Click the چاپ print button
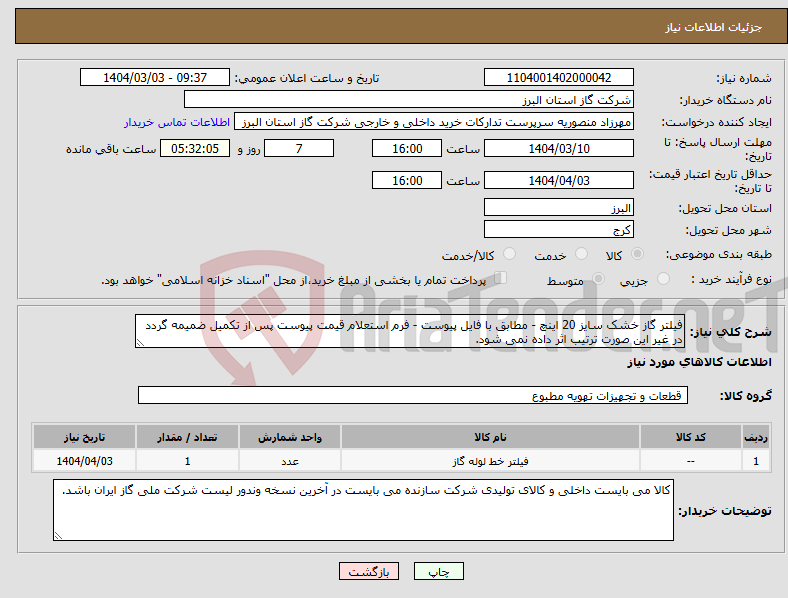 (x=439, y=571)
